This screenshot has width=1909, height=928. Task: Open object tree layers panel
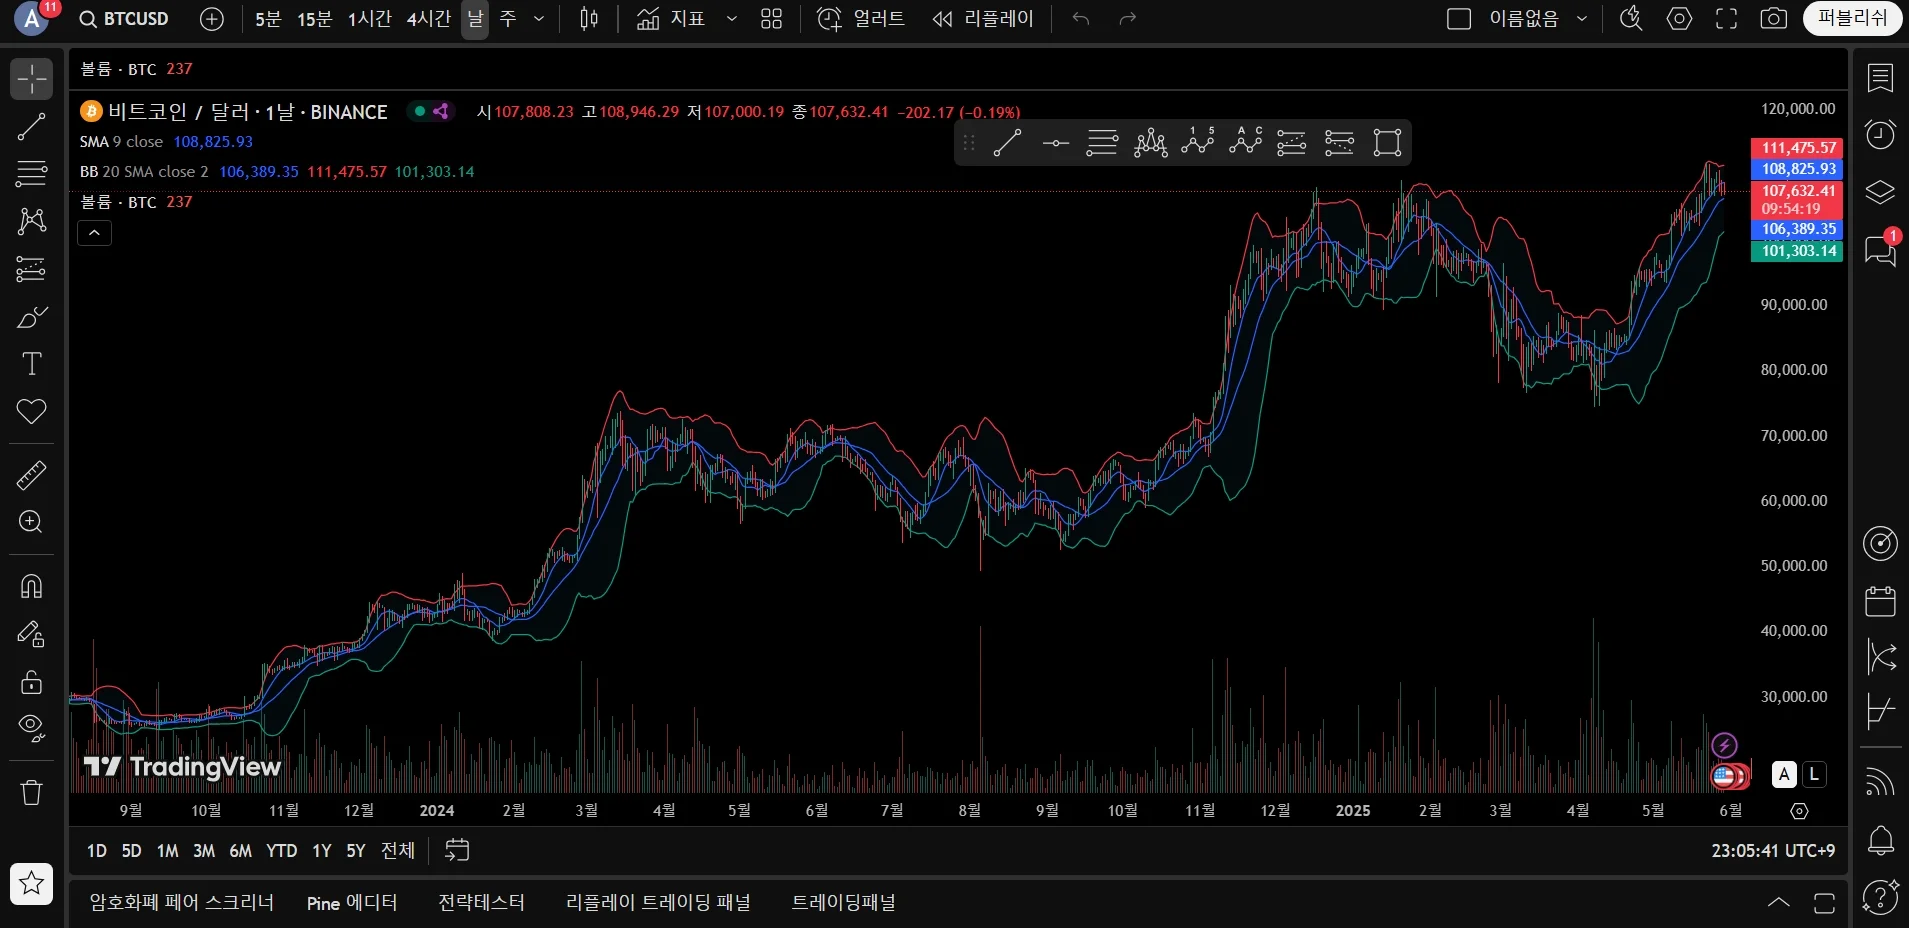pos(1881,191)
